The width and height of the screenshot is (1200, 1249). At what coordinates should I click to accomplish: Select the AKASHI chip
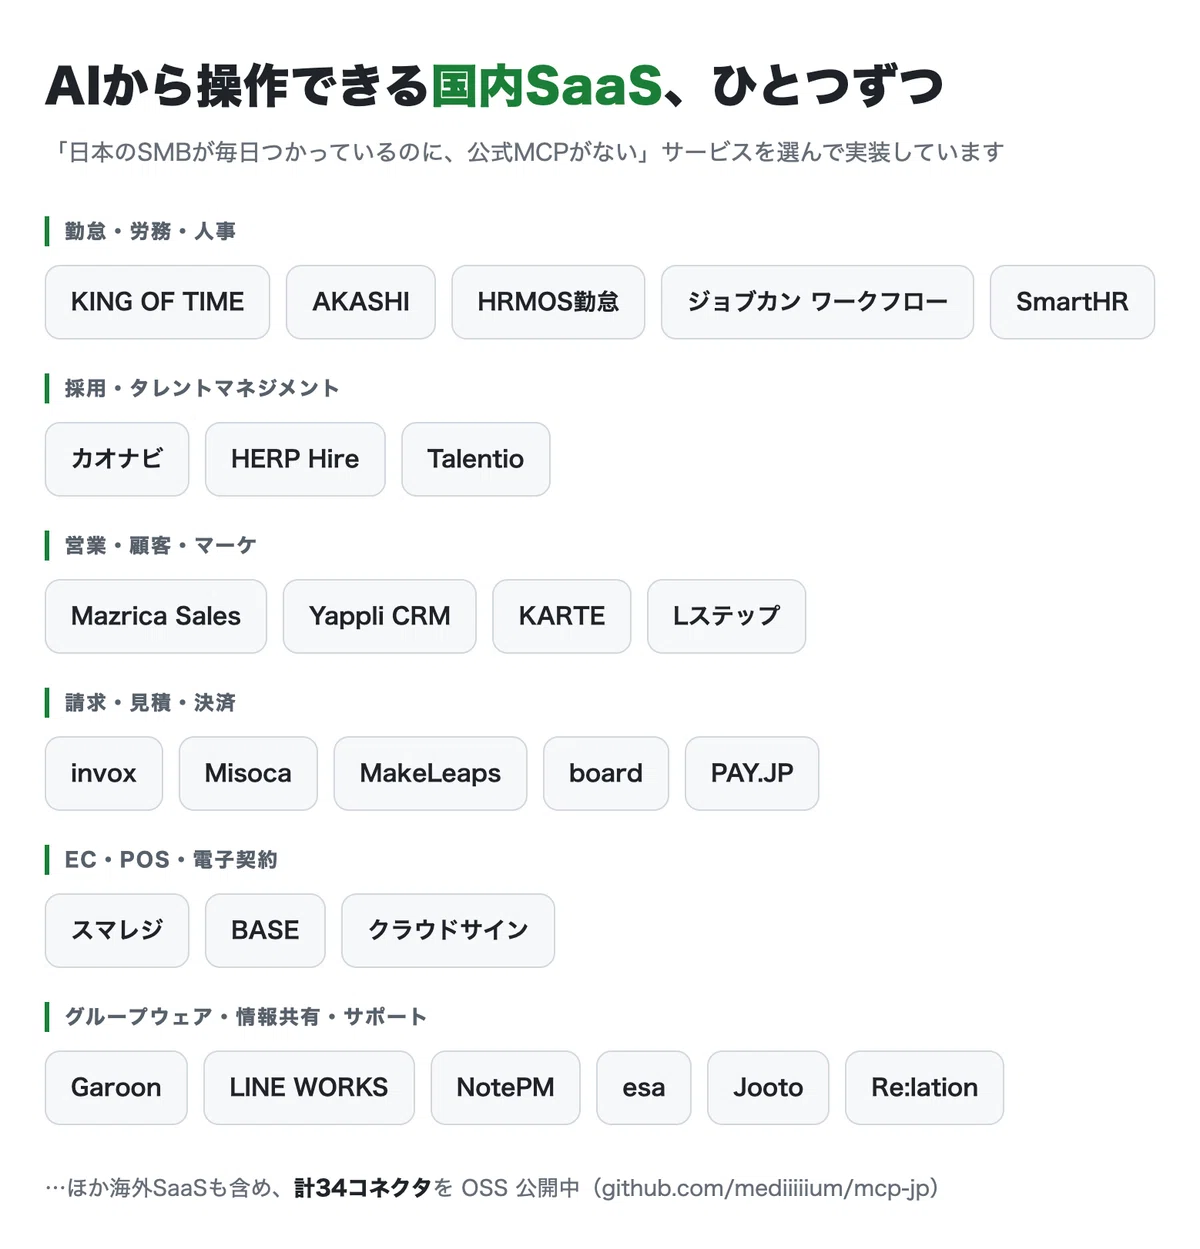click(x=361, y=302)
